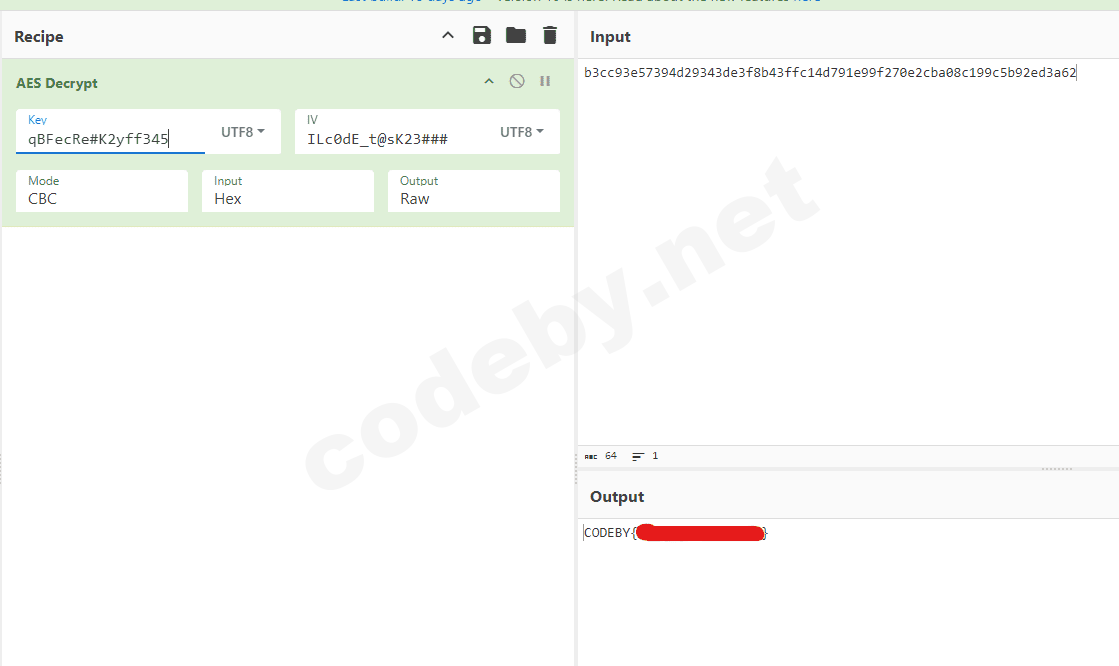Open IV UTF8 encoding dropdown
1119x666 pixels.
(522, 132)
